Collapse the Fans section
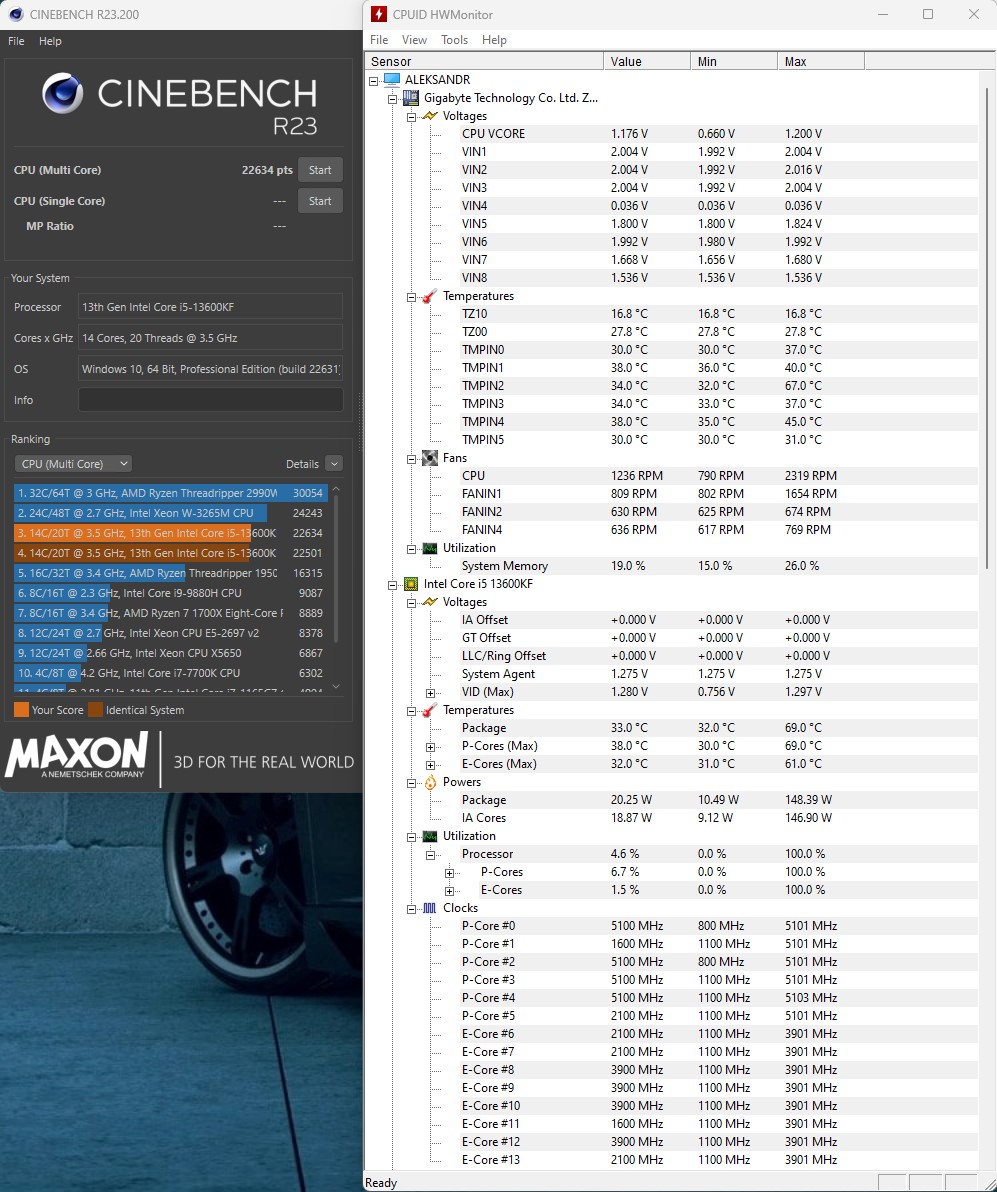The width and height of the screenshot is (997, 1192). coord(411,459)
